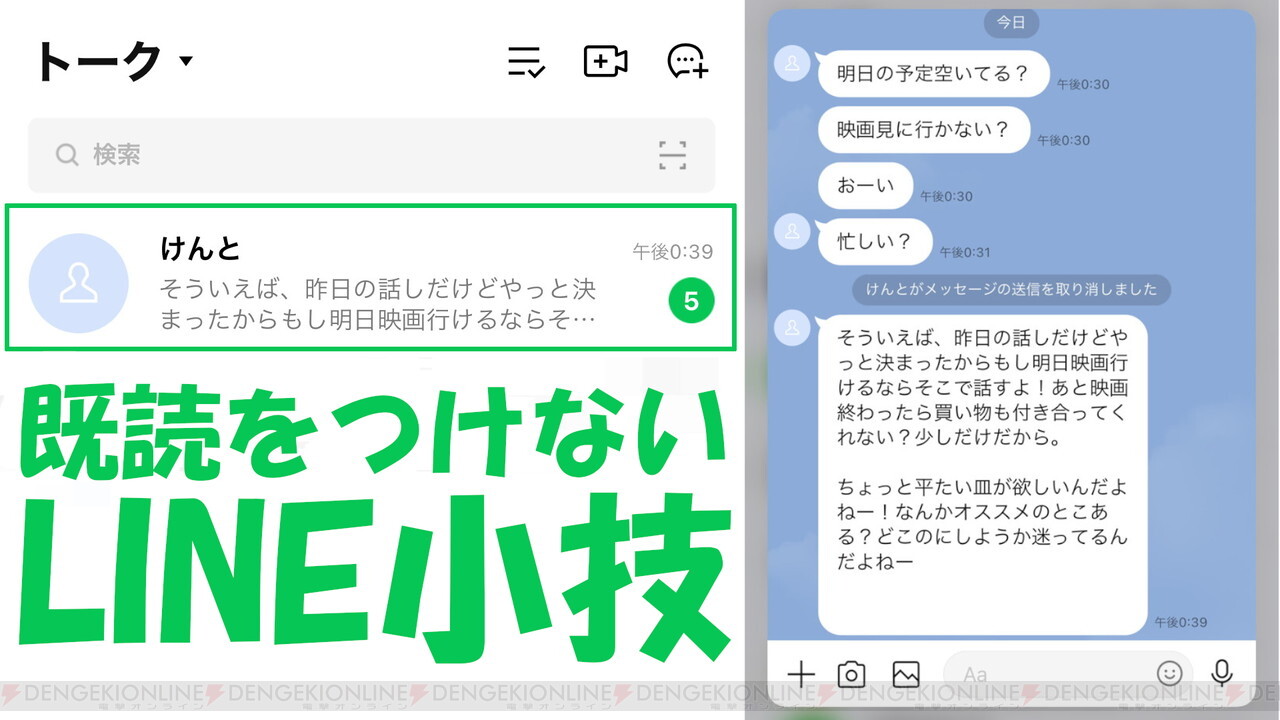This screenshot has width=1280, height=720.
Task: Open attachment plus icon in chat
Action: [801, 674]
